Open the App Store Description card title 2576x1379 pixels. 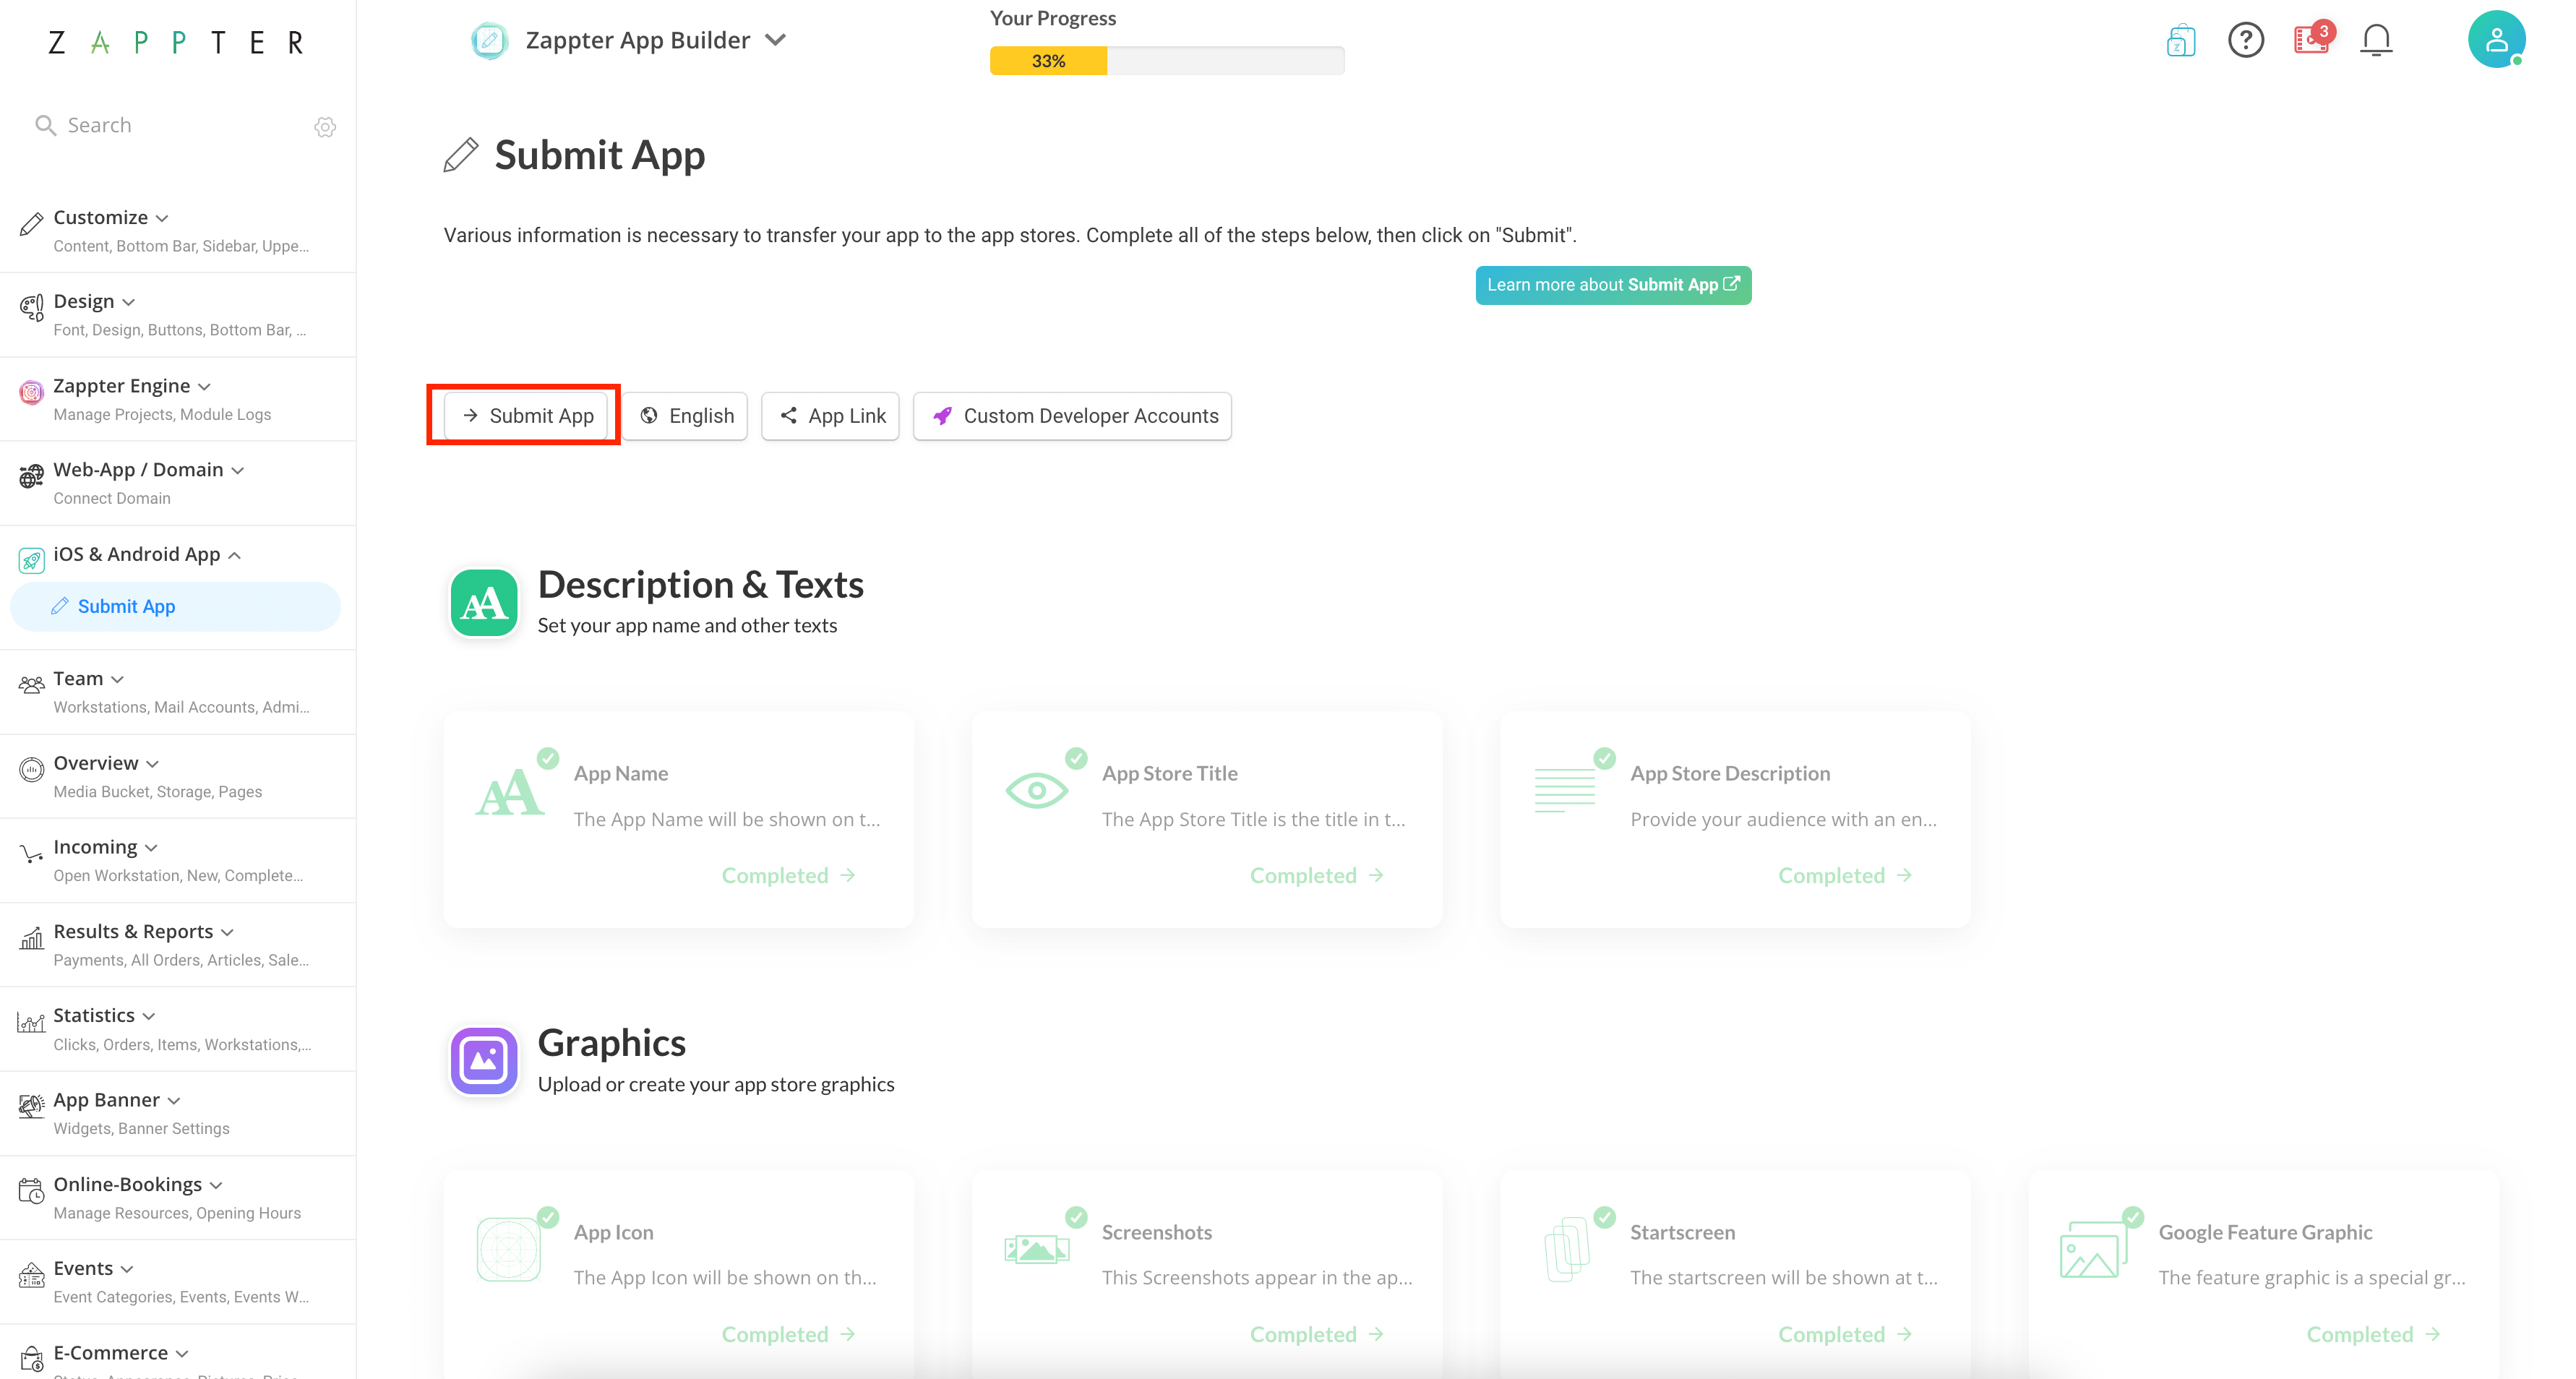(x=1730, y=773)
